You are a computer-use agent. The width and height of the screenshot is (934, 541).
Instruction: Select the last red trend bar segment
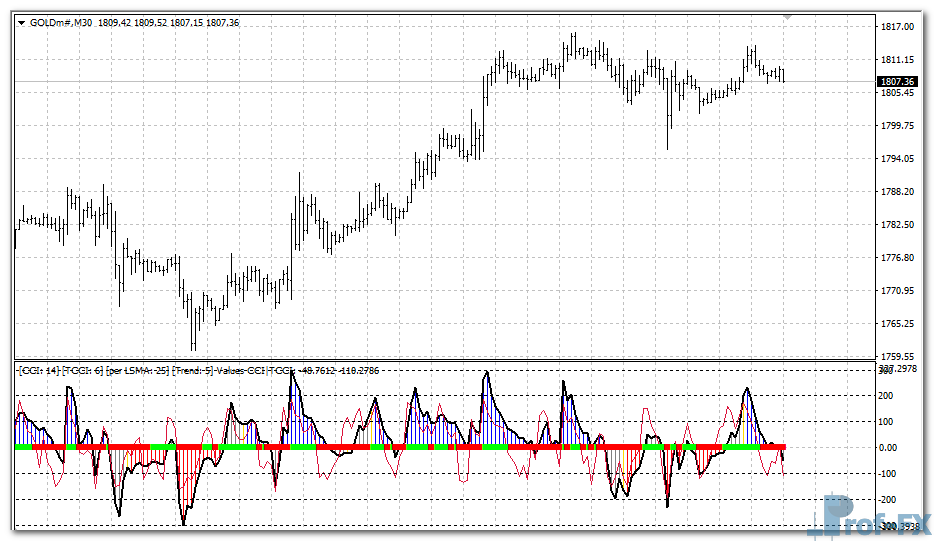tap(775, 447)
